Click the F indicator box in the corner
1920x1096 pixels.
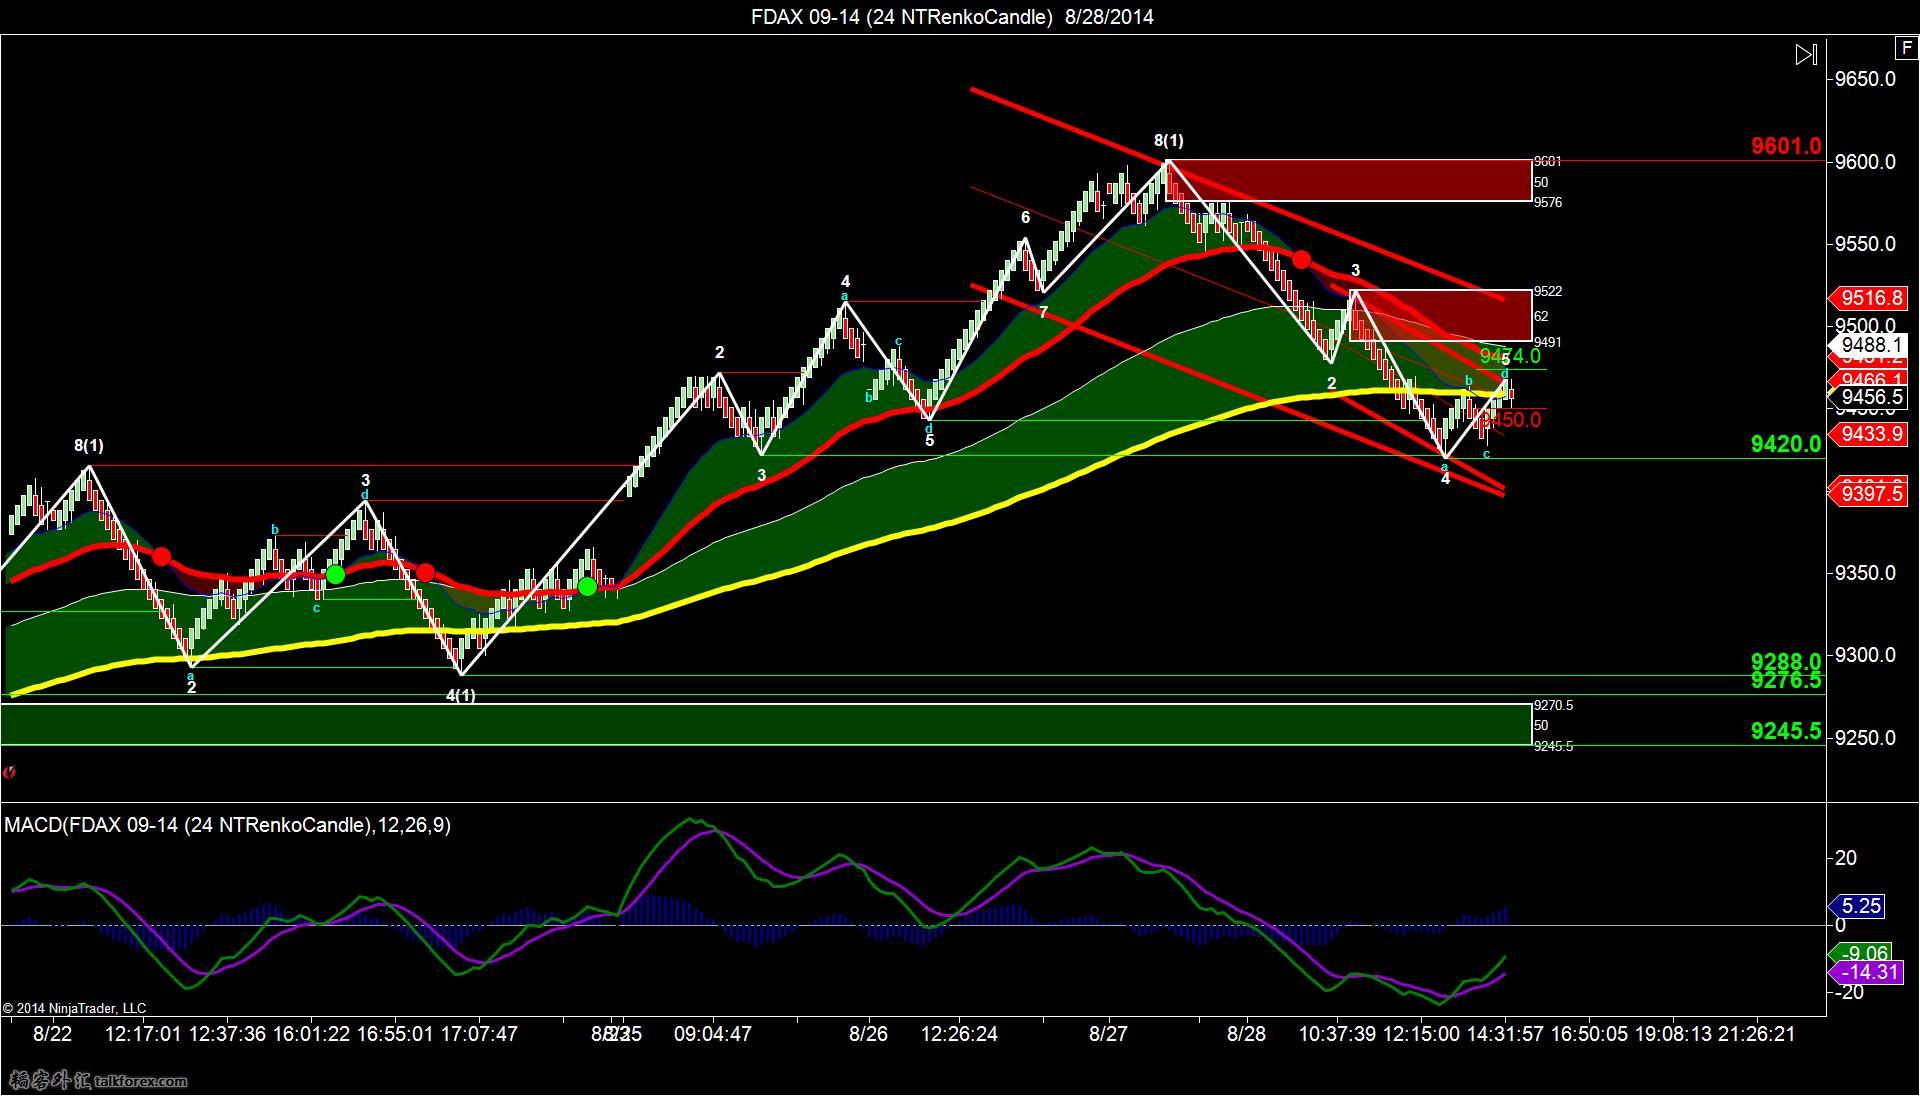pyautogui.click(x=1905, y=48)
